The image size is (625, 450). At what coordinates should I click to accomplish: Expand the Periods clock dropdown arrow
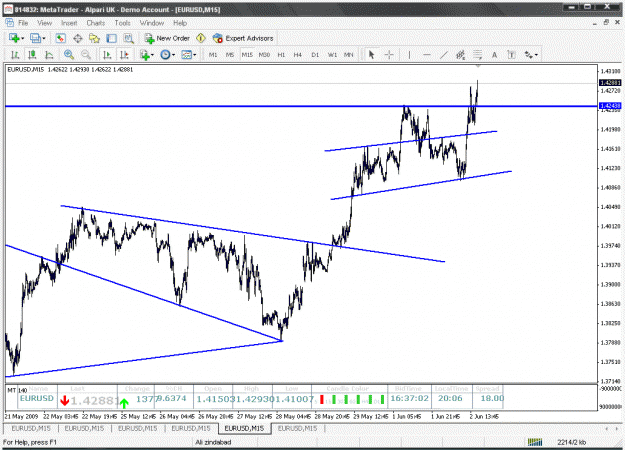pos(173,55)
